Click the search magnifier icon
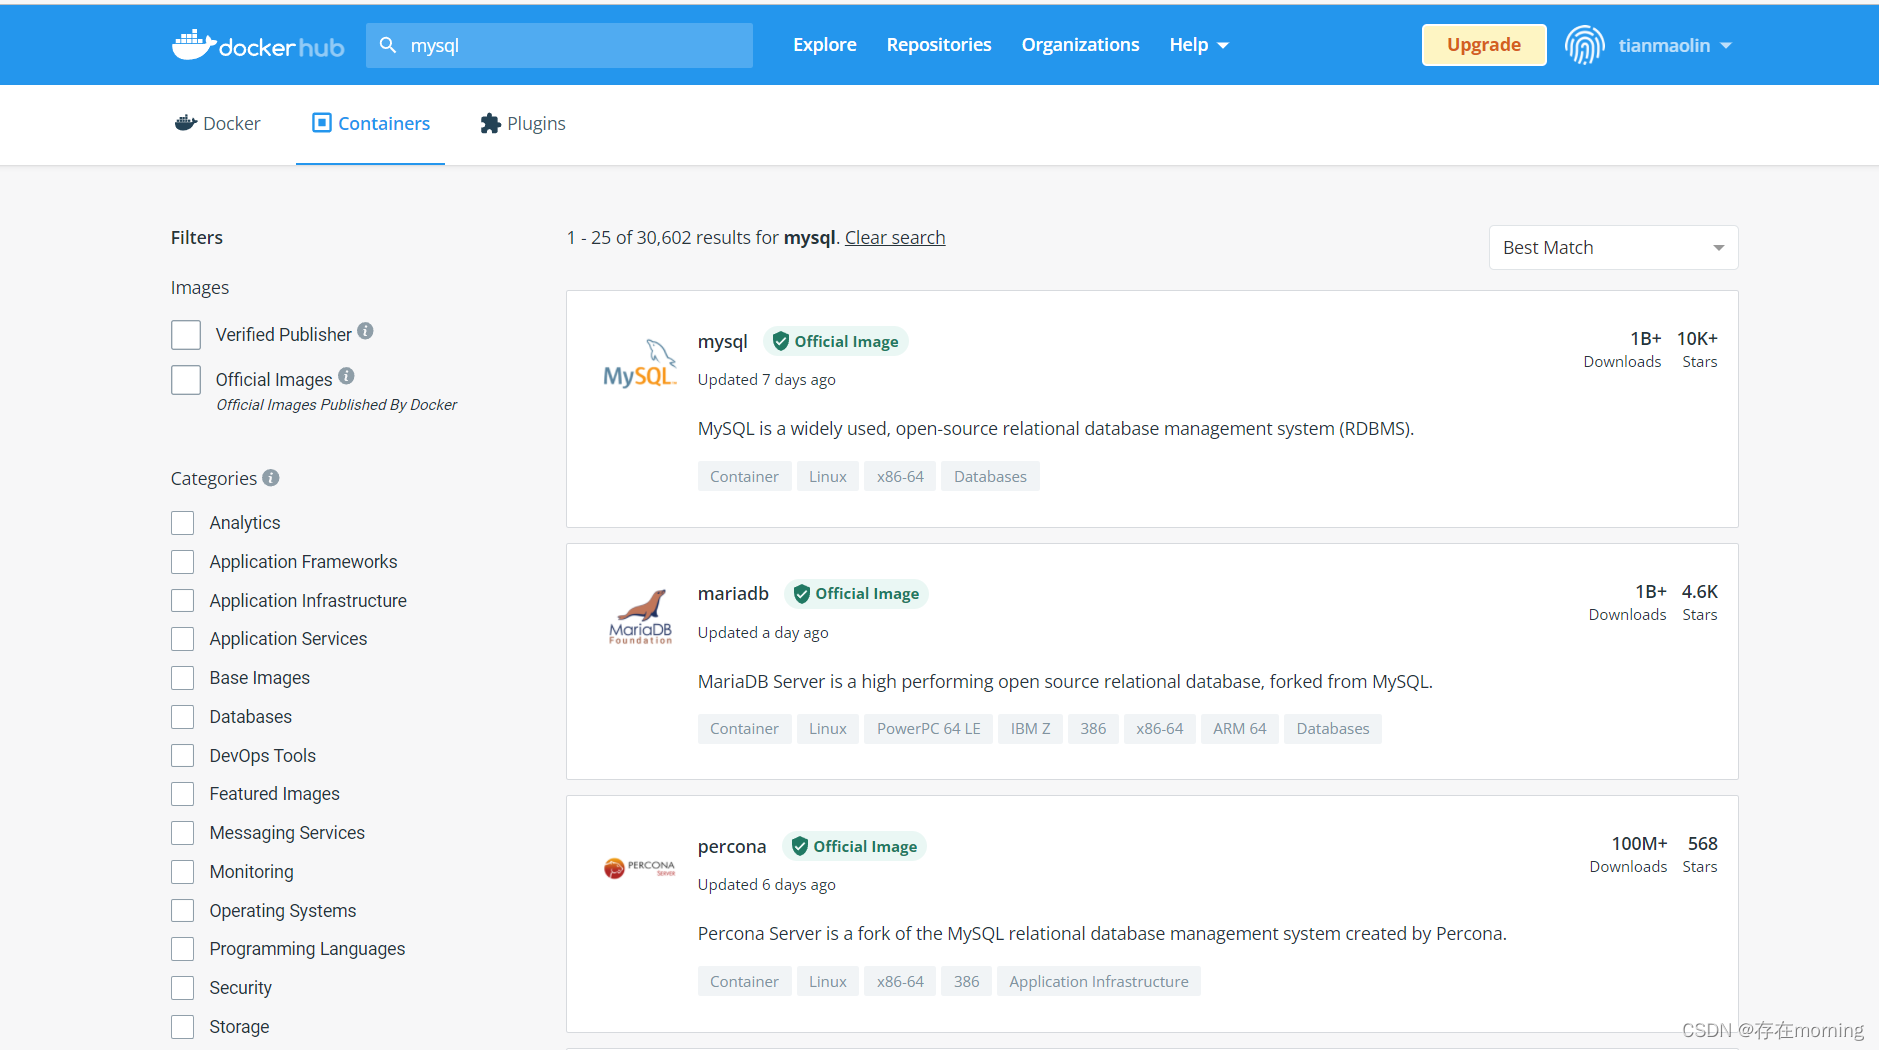Screen dimensions: 1879x1050 click(388, 45)
